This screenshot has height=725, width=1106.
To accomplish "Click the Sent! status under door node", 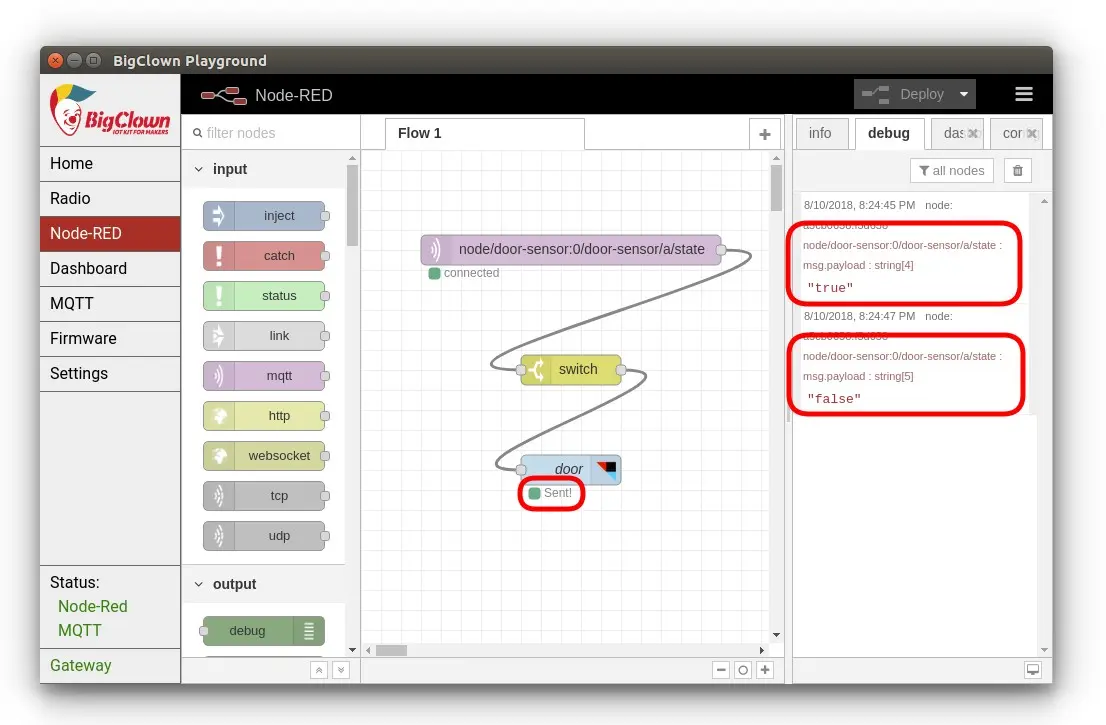I will [551, 493].
